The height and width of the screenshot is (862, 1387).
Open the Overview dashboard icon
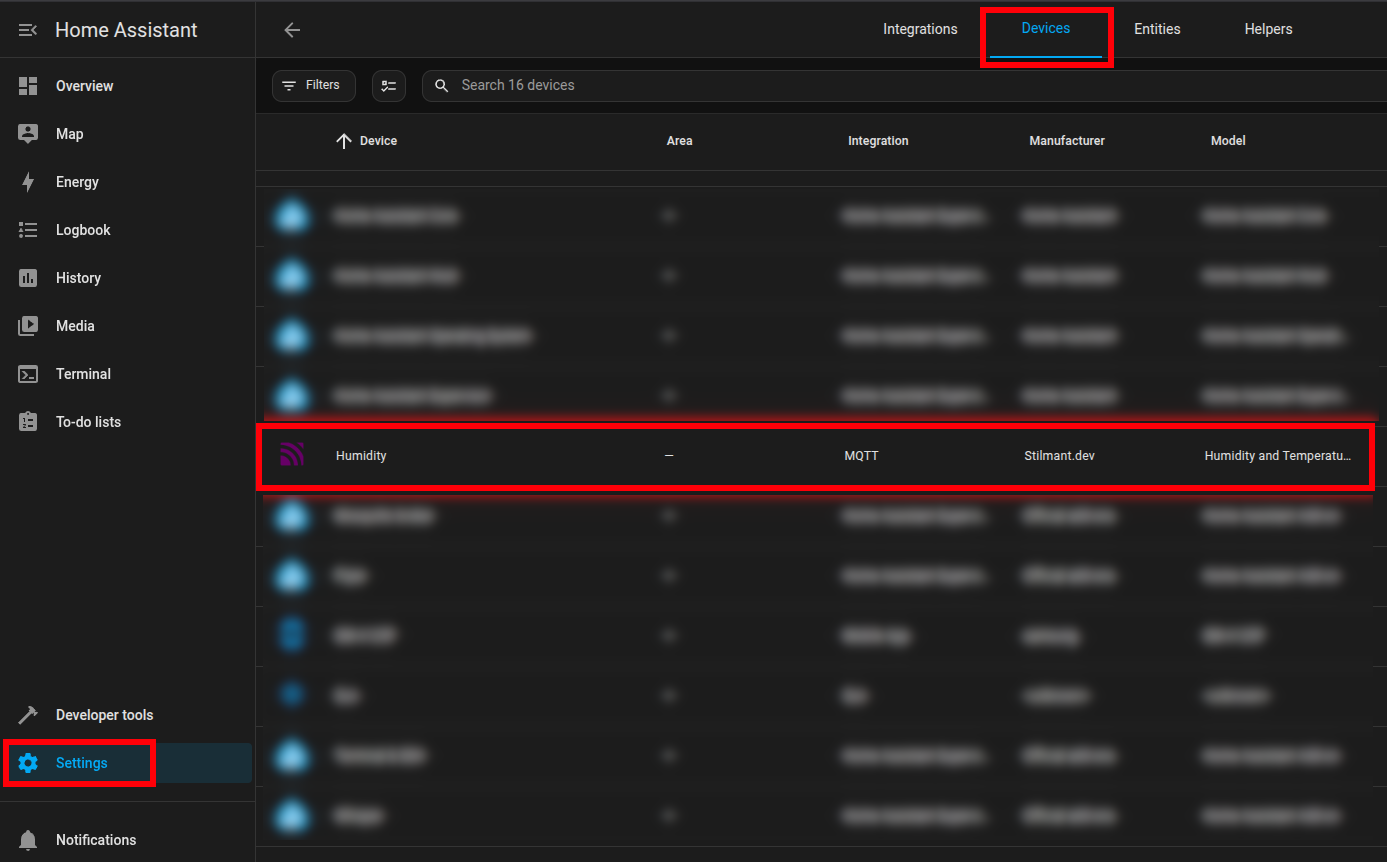[28, 86]
